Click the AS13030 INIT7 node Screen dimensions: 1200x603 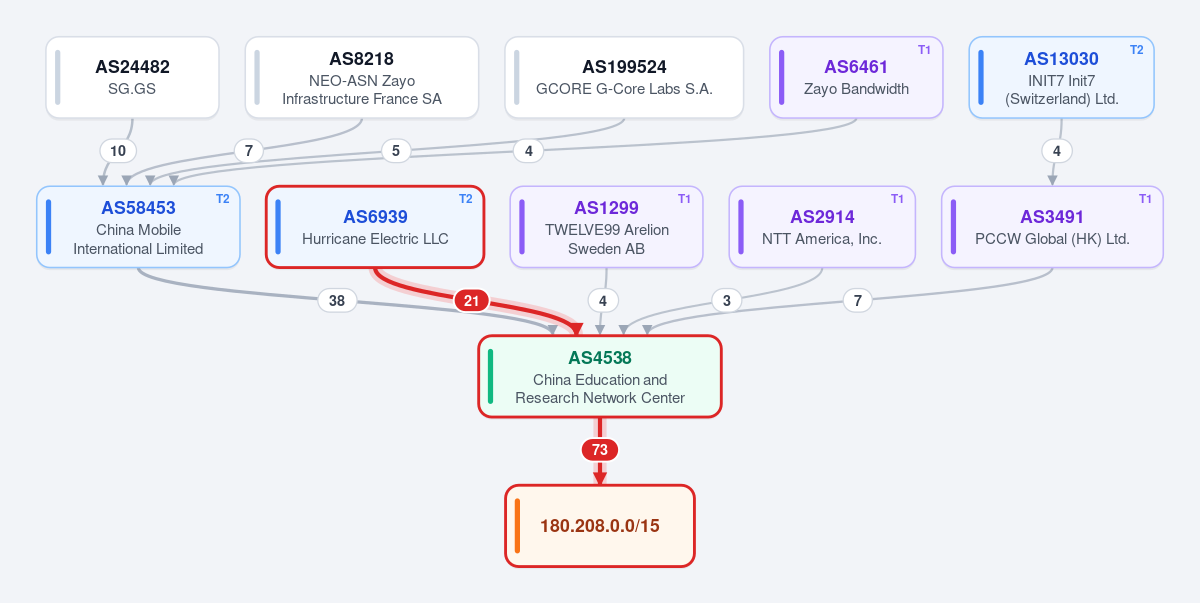click(x=1061, y=77)
